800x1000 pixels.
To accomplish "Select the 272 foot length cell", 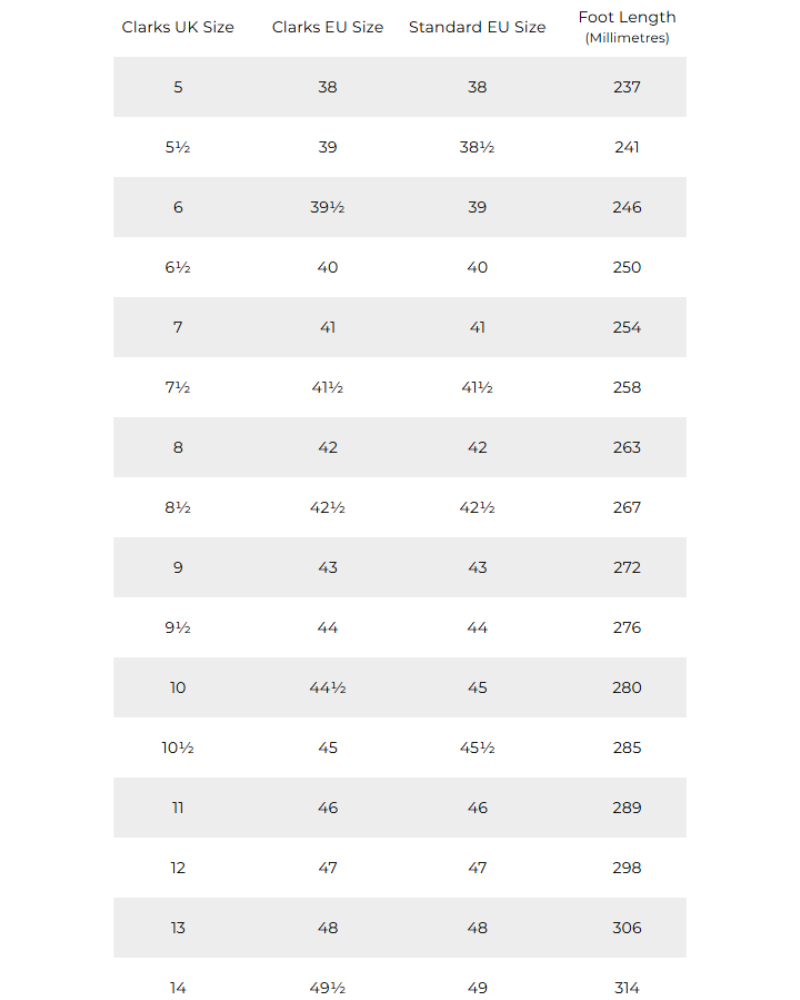I will (627, 567).
